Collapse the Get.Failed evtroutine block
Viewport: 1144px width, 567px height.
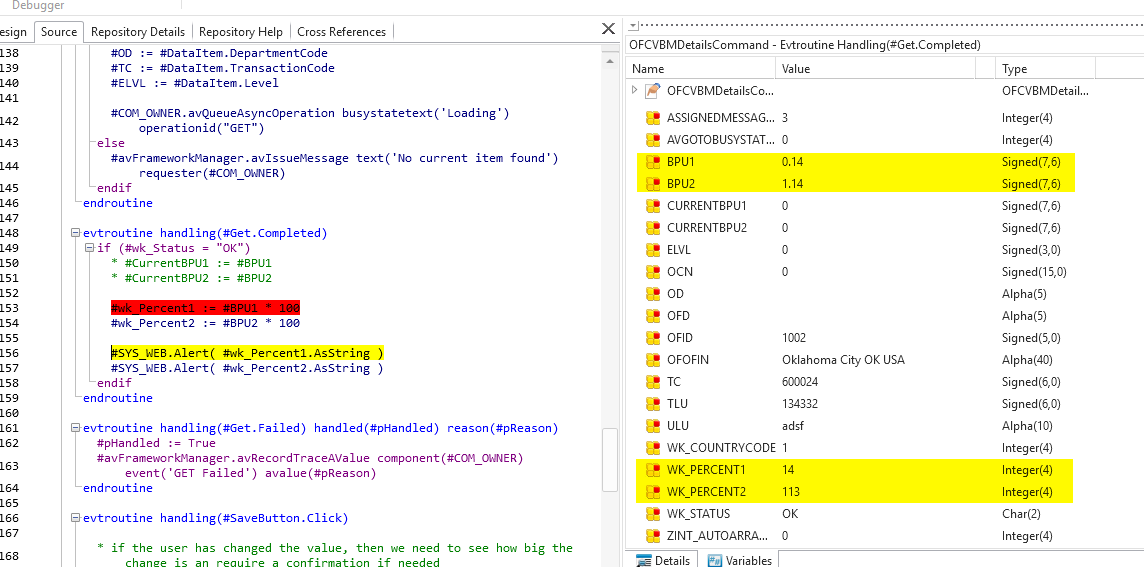[74, 428]
